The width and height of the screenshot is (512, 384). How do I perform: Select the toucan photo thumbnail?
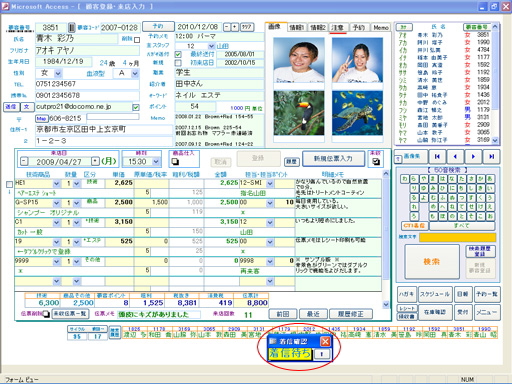(x=299, y=113)
